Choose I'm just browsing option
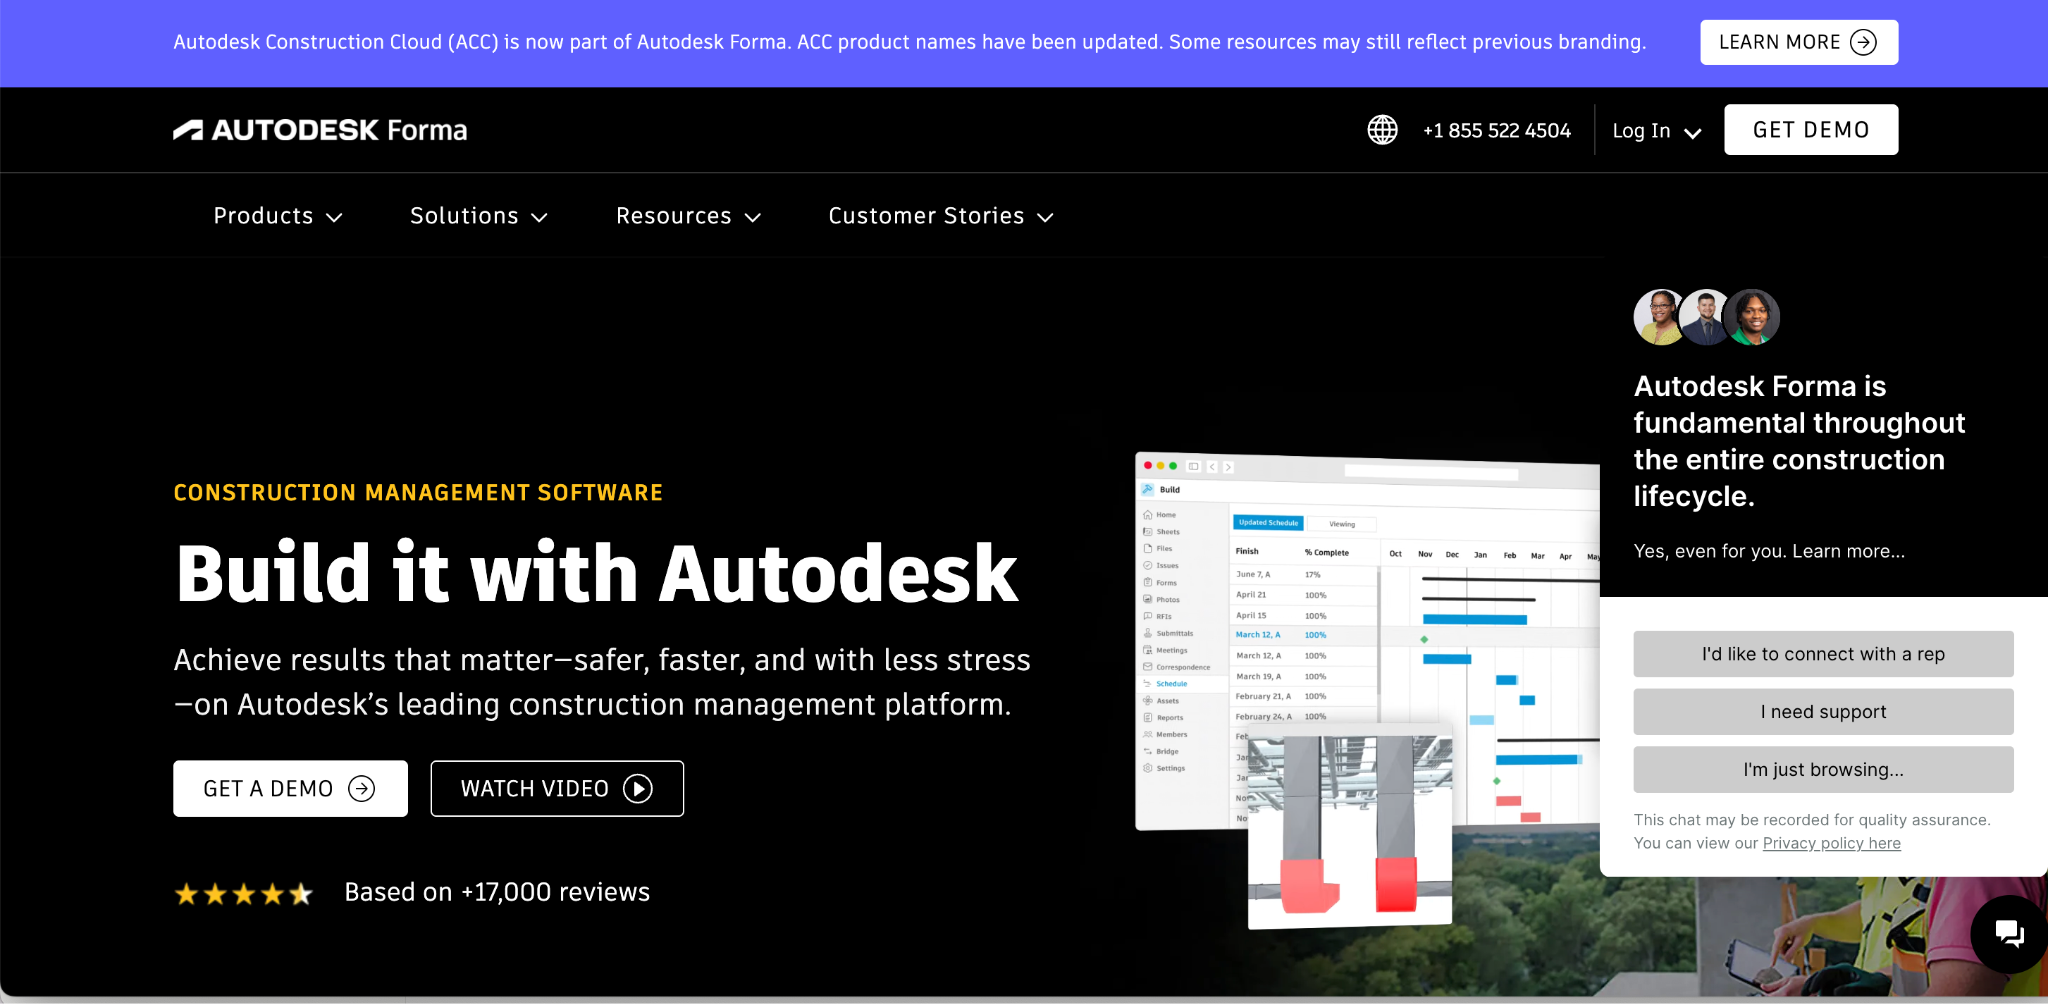 click(1823, 770)
